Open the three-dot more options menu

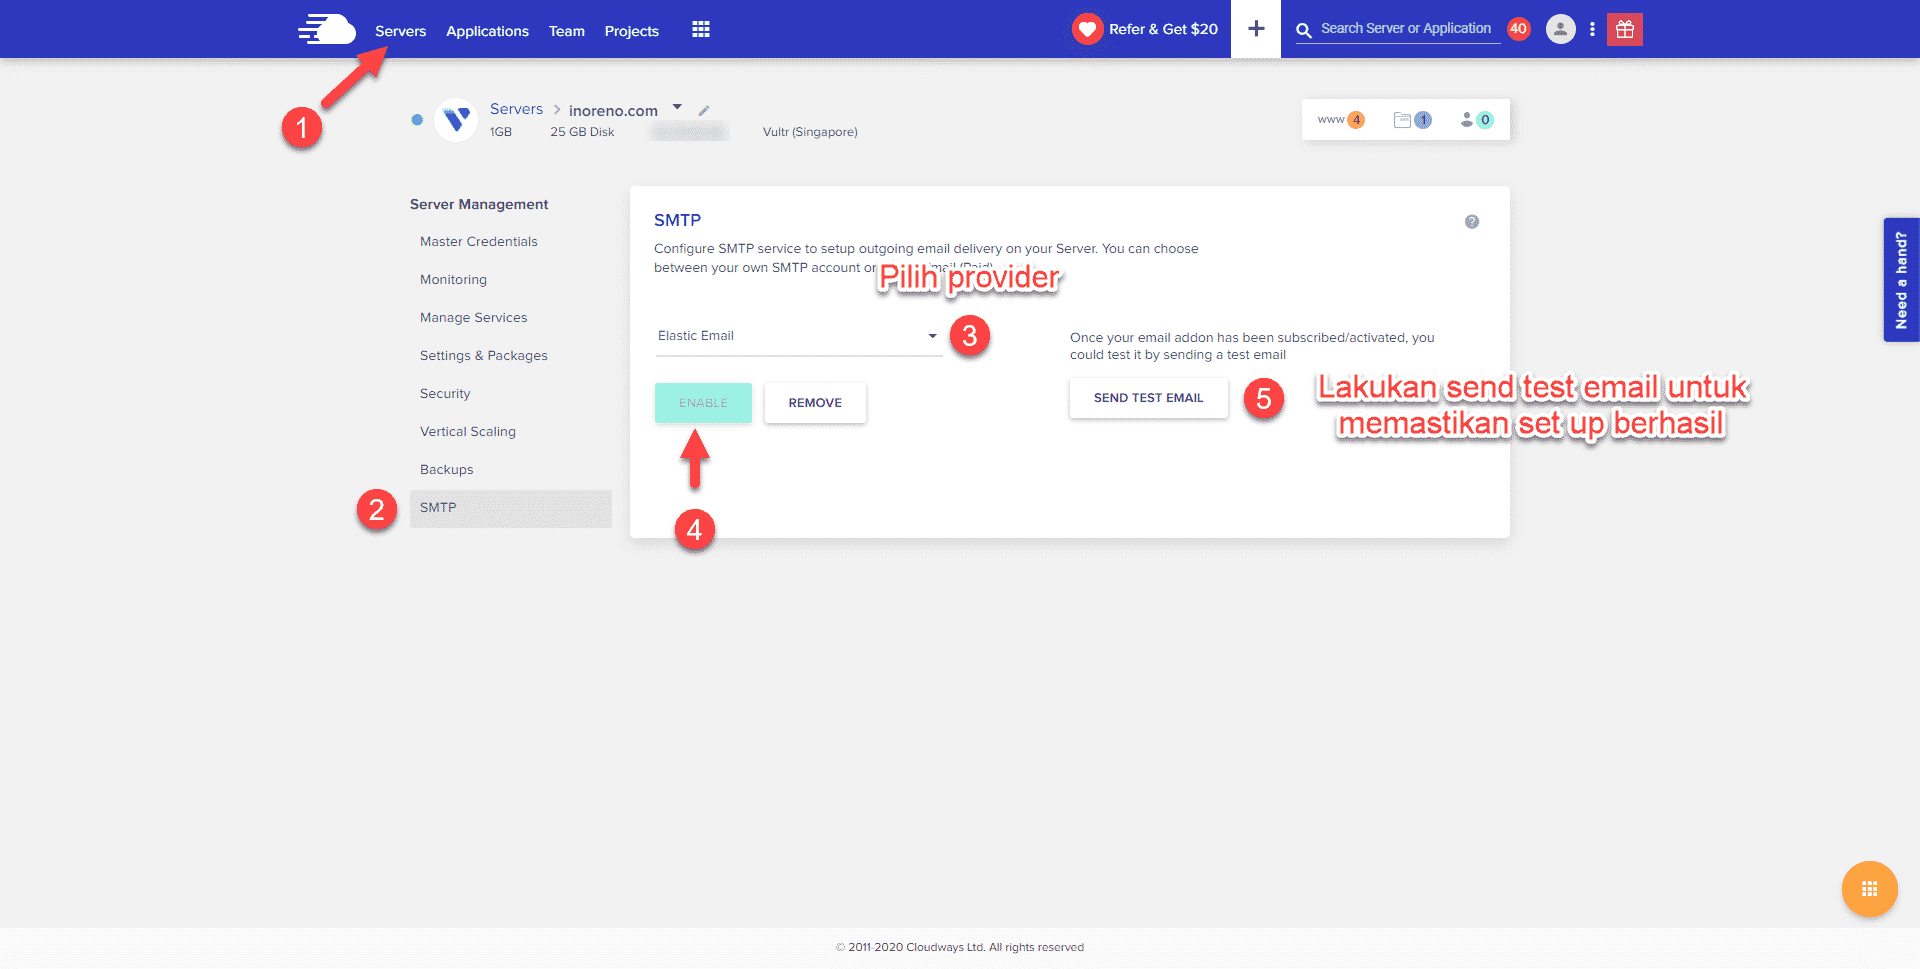click(x=1592, y=29)
